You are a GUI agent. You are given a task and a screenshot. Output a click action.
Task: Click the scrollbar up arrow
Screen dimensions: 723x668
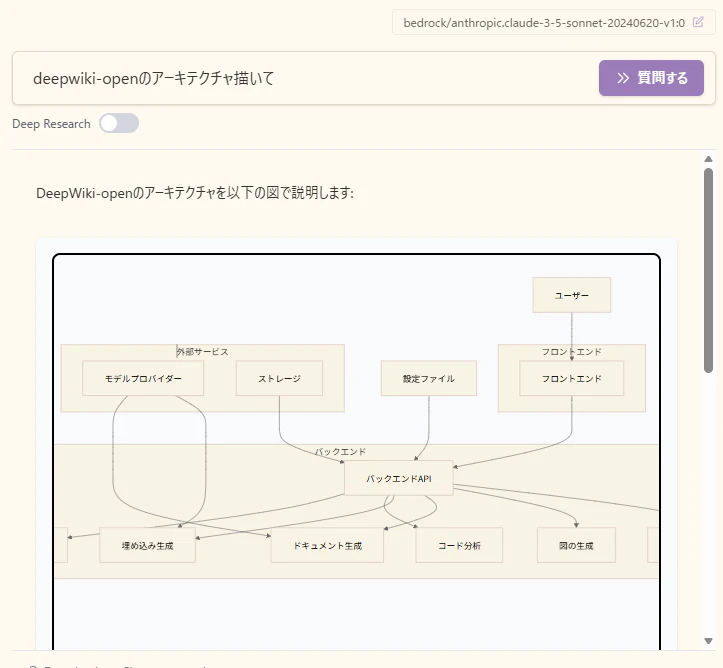(x=708, y=159)
